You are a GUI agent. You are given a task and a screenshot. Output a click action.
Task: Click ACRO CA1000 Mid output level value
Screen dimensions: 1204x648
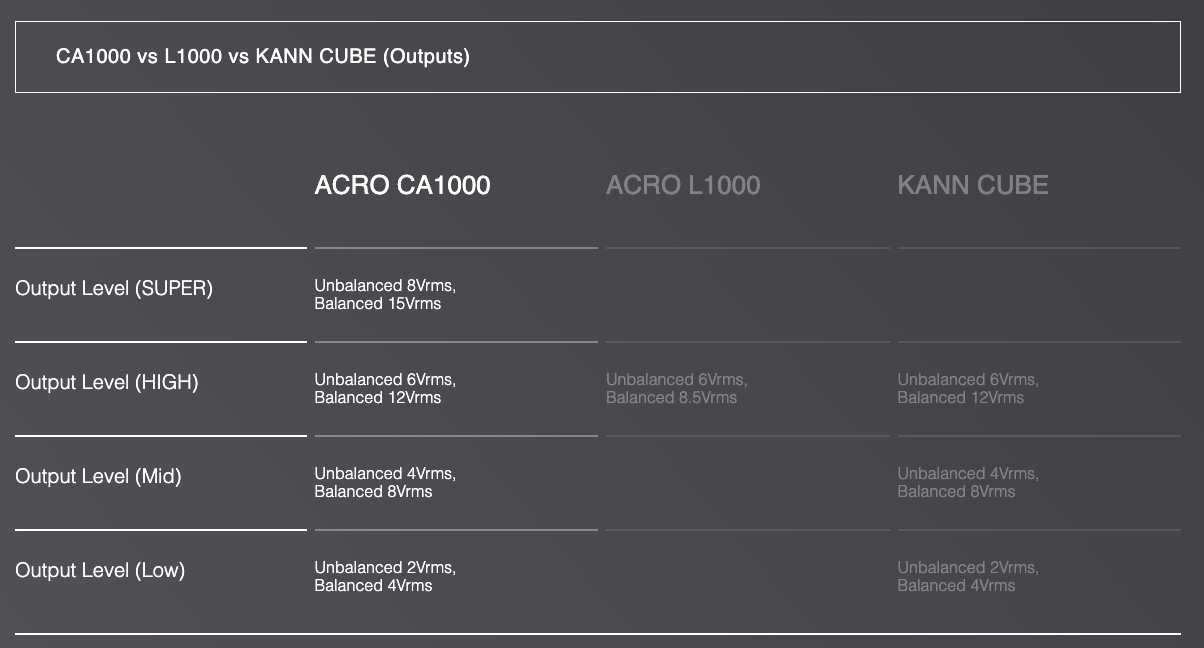[x=385, y=483]
